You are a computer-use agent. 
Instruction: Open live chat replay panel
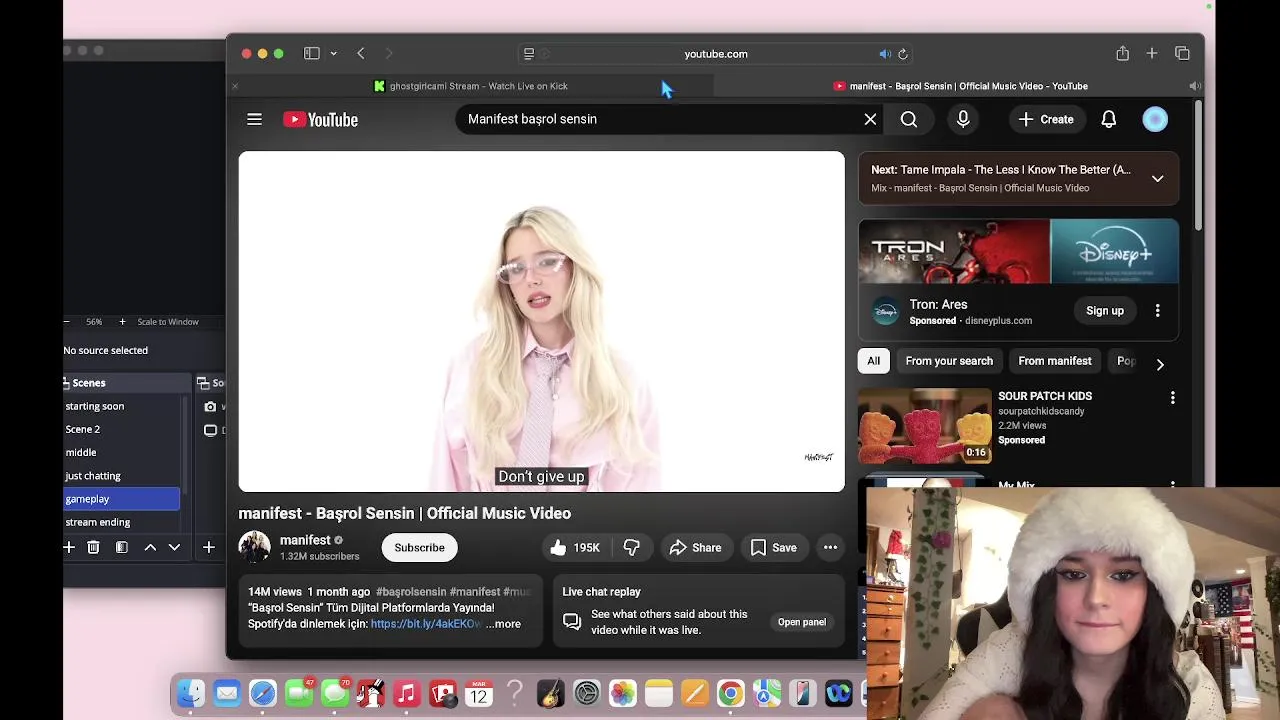pyautogui.click(x=802, y=622)
